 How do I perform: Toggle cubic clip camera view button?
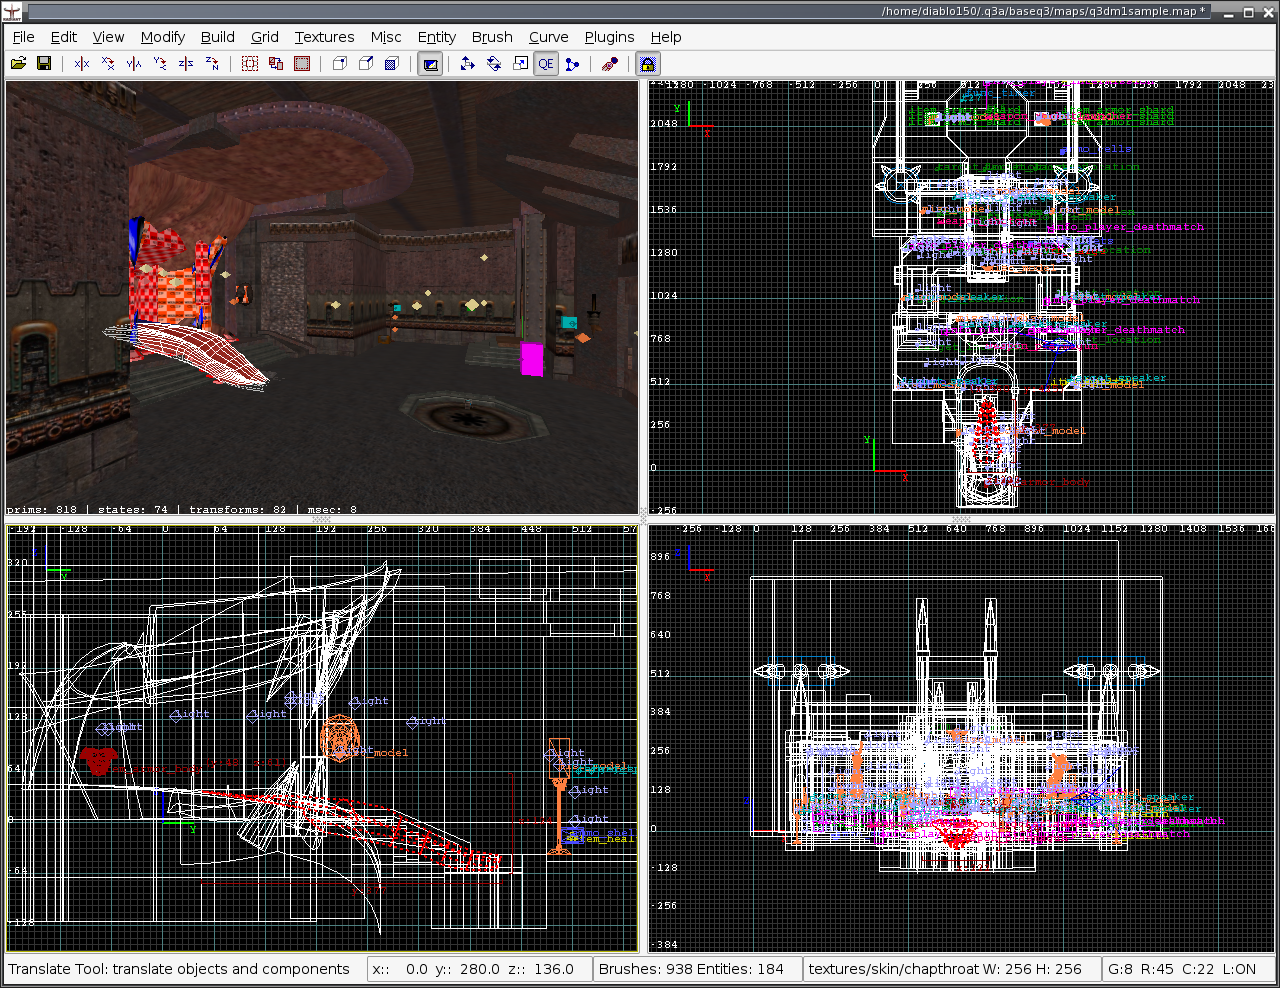430,64
